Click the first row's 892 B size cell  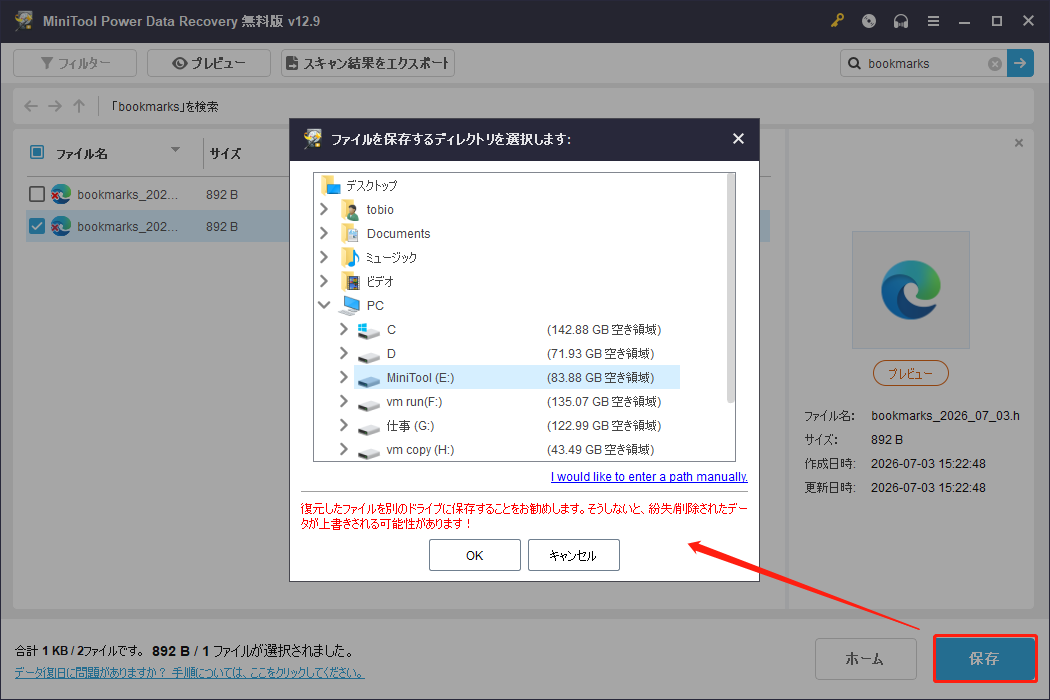[x=222, y=195]
